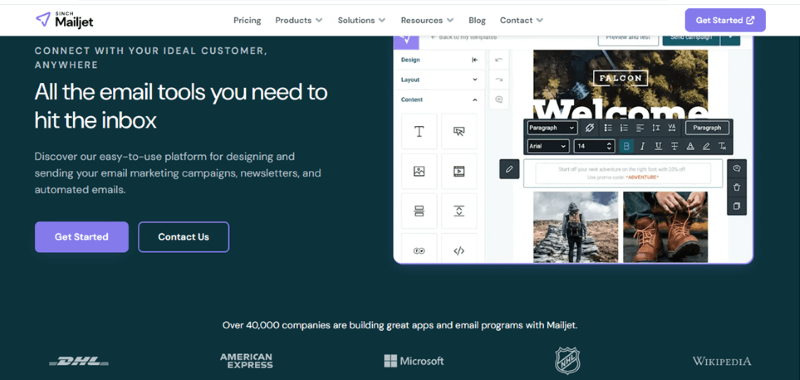Open the Resources dropdown menu
Screen dimensions: 800x380
pyautogui.click(x=427, y=20)
